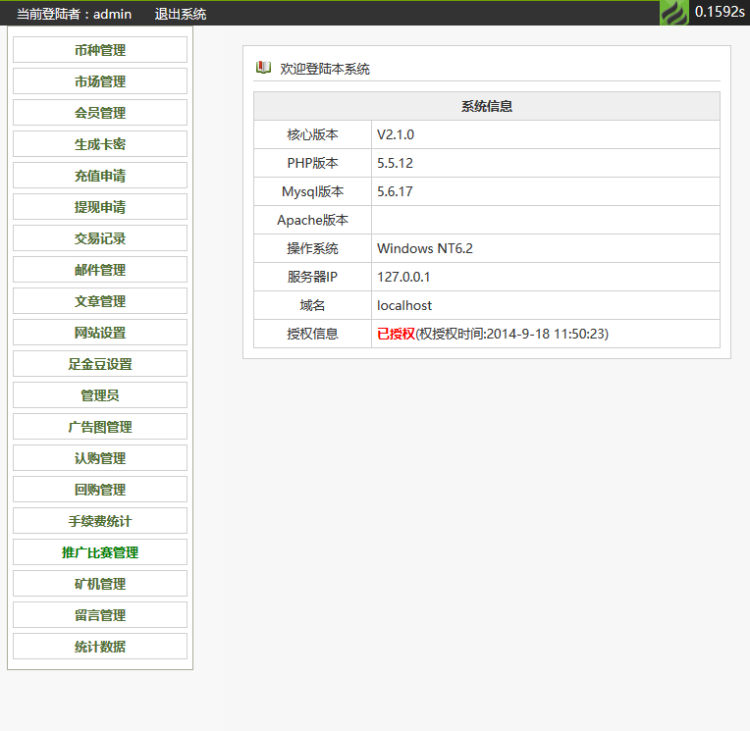Open 认购管理 menu
750x731 pixels.
click(x=100, y=458)
